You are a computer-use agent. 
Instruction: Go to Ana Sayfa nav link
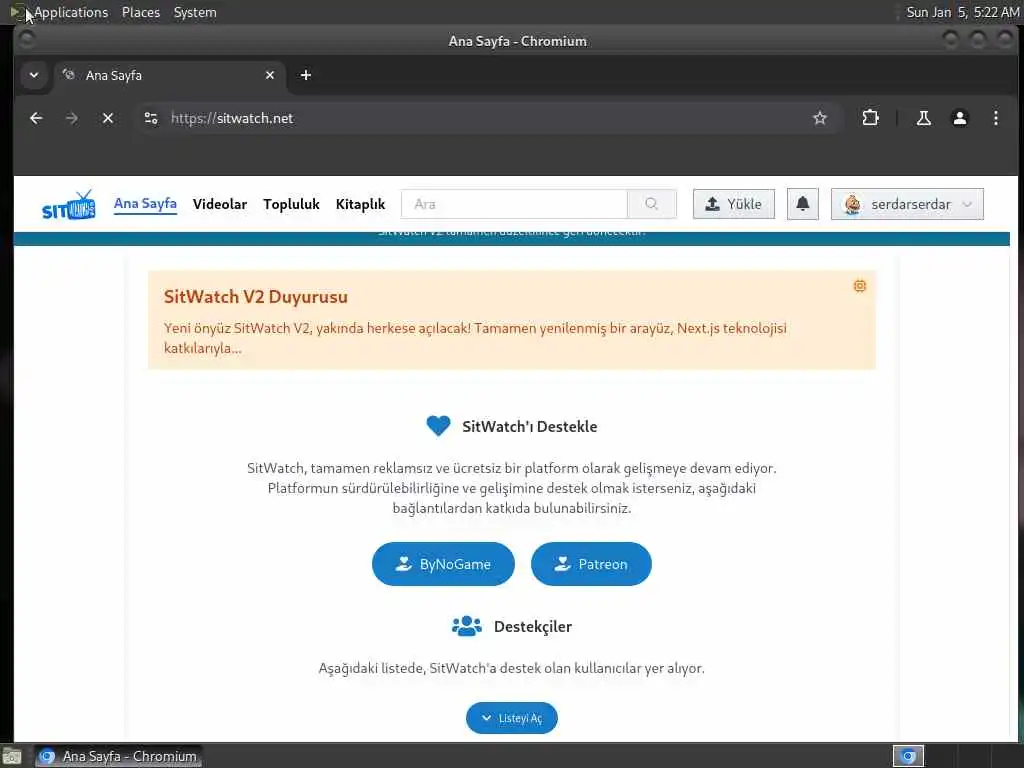click(x=145, y=204)
